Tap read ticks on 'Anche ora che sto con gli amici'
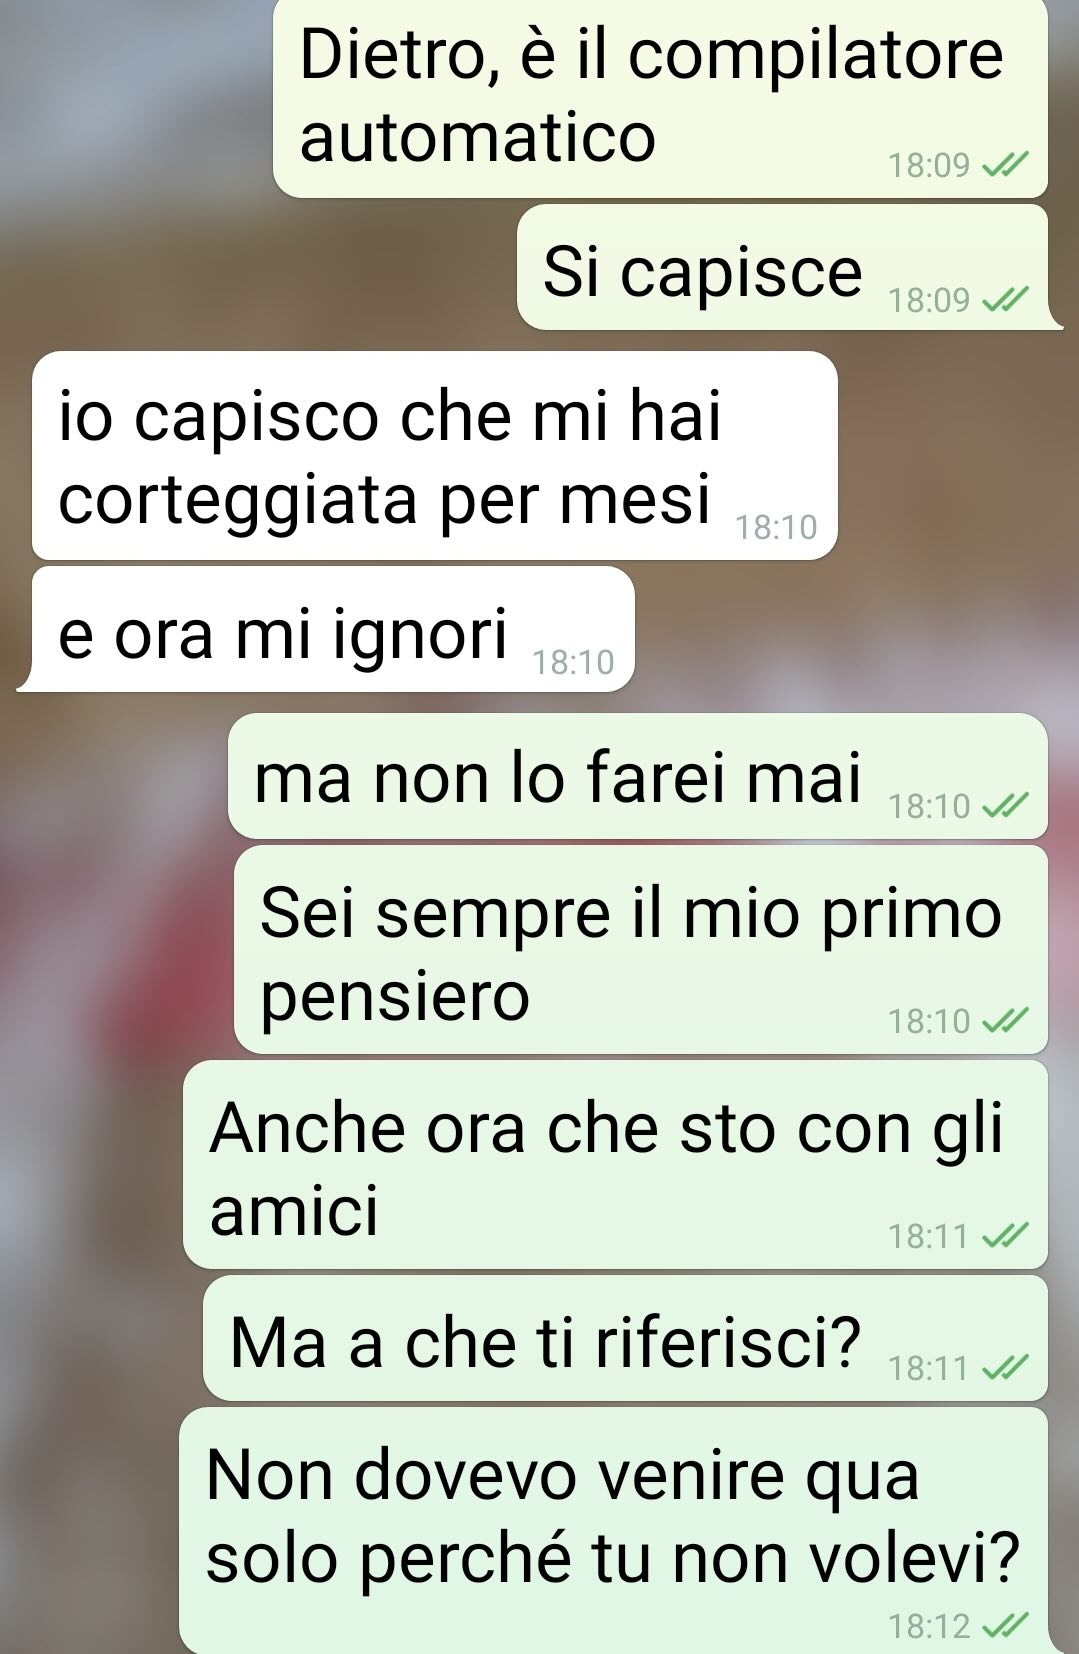The width and height of the screenshot is (1079, 1654). click(1005, 1237)
